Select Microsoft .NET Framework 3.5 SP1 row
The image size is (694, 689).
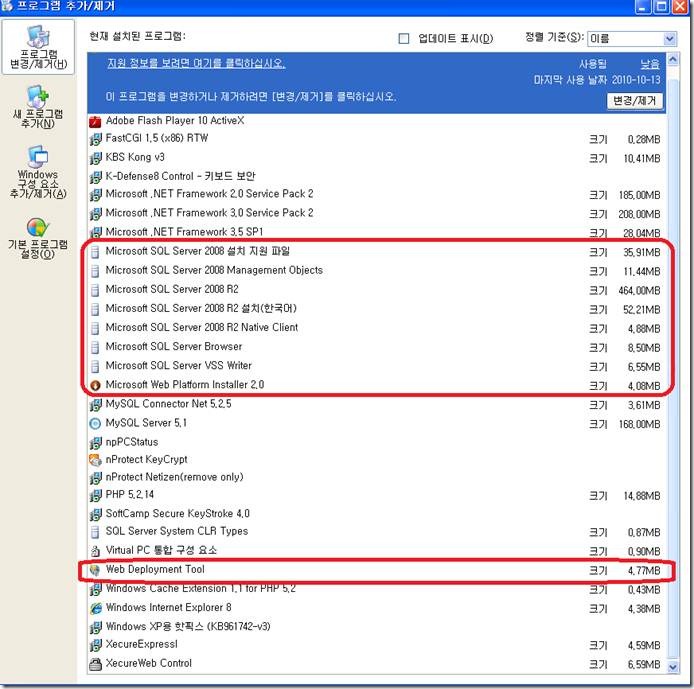[x=377, y=232]
